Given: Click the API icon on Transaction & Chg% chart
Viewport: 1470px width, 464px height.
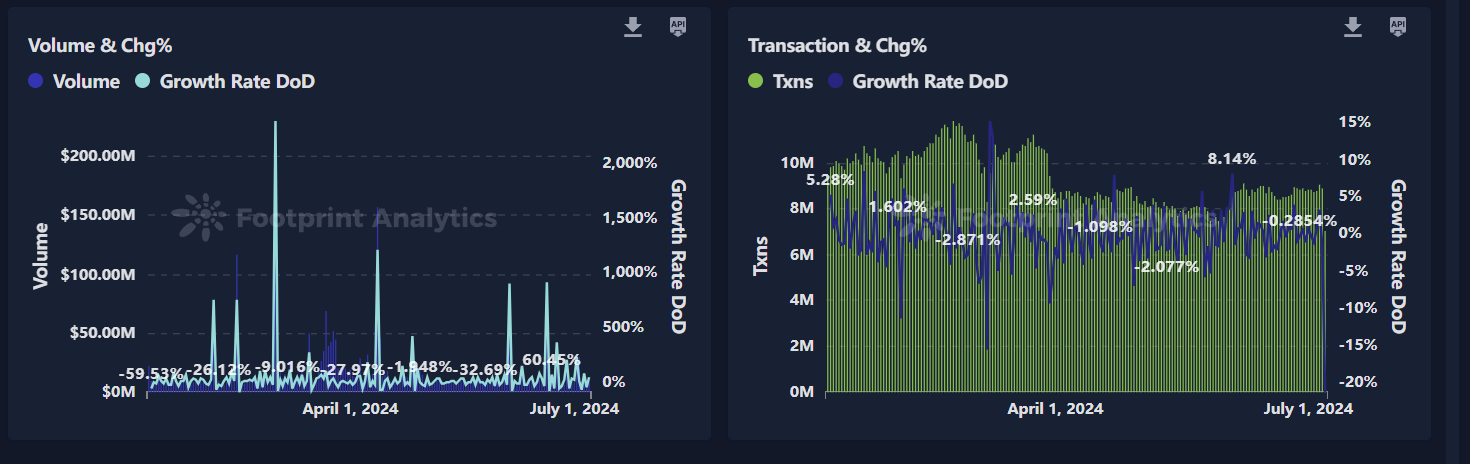Looking at the screenshot, I should coord(1398,27).
